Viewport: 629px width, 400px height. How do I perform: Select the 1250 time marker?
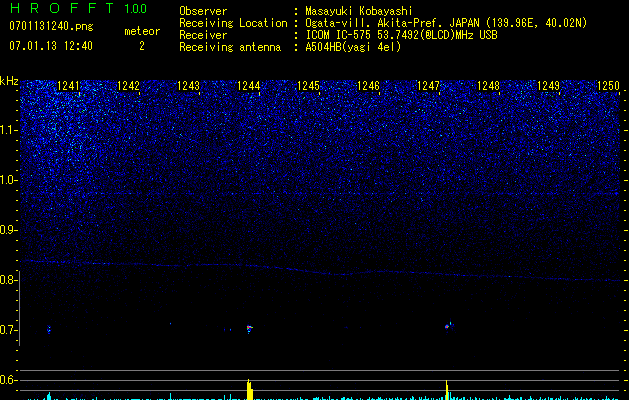[x=609, y=86]
